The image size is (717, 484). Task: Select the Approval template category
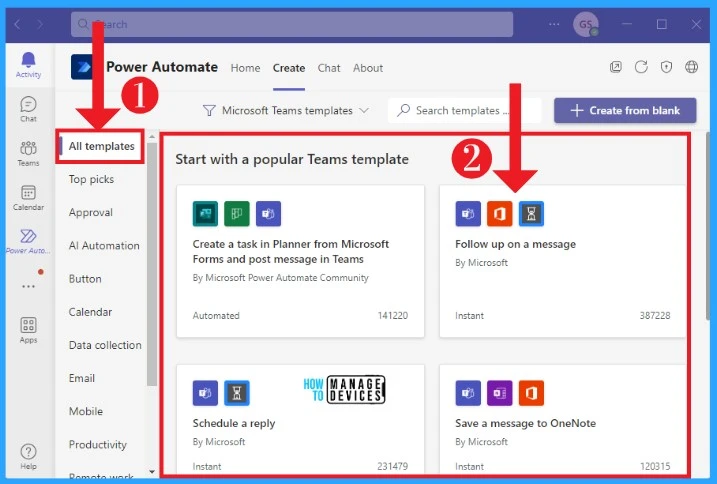tap(91, 213)
